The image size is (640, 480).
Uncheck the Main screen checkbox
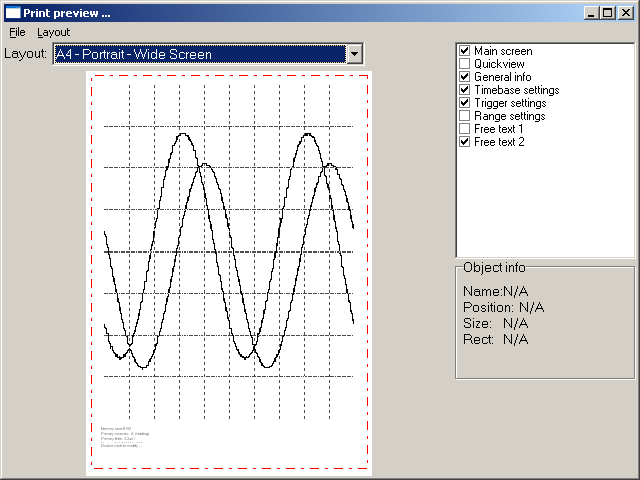click(464, 51)
